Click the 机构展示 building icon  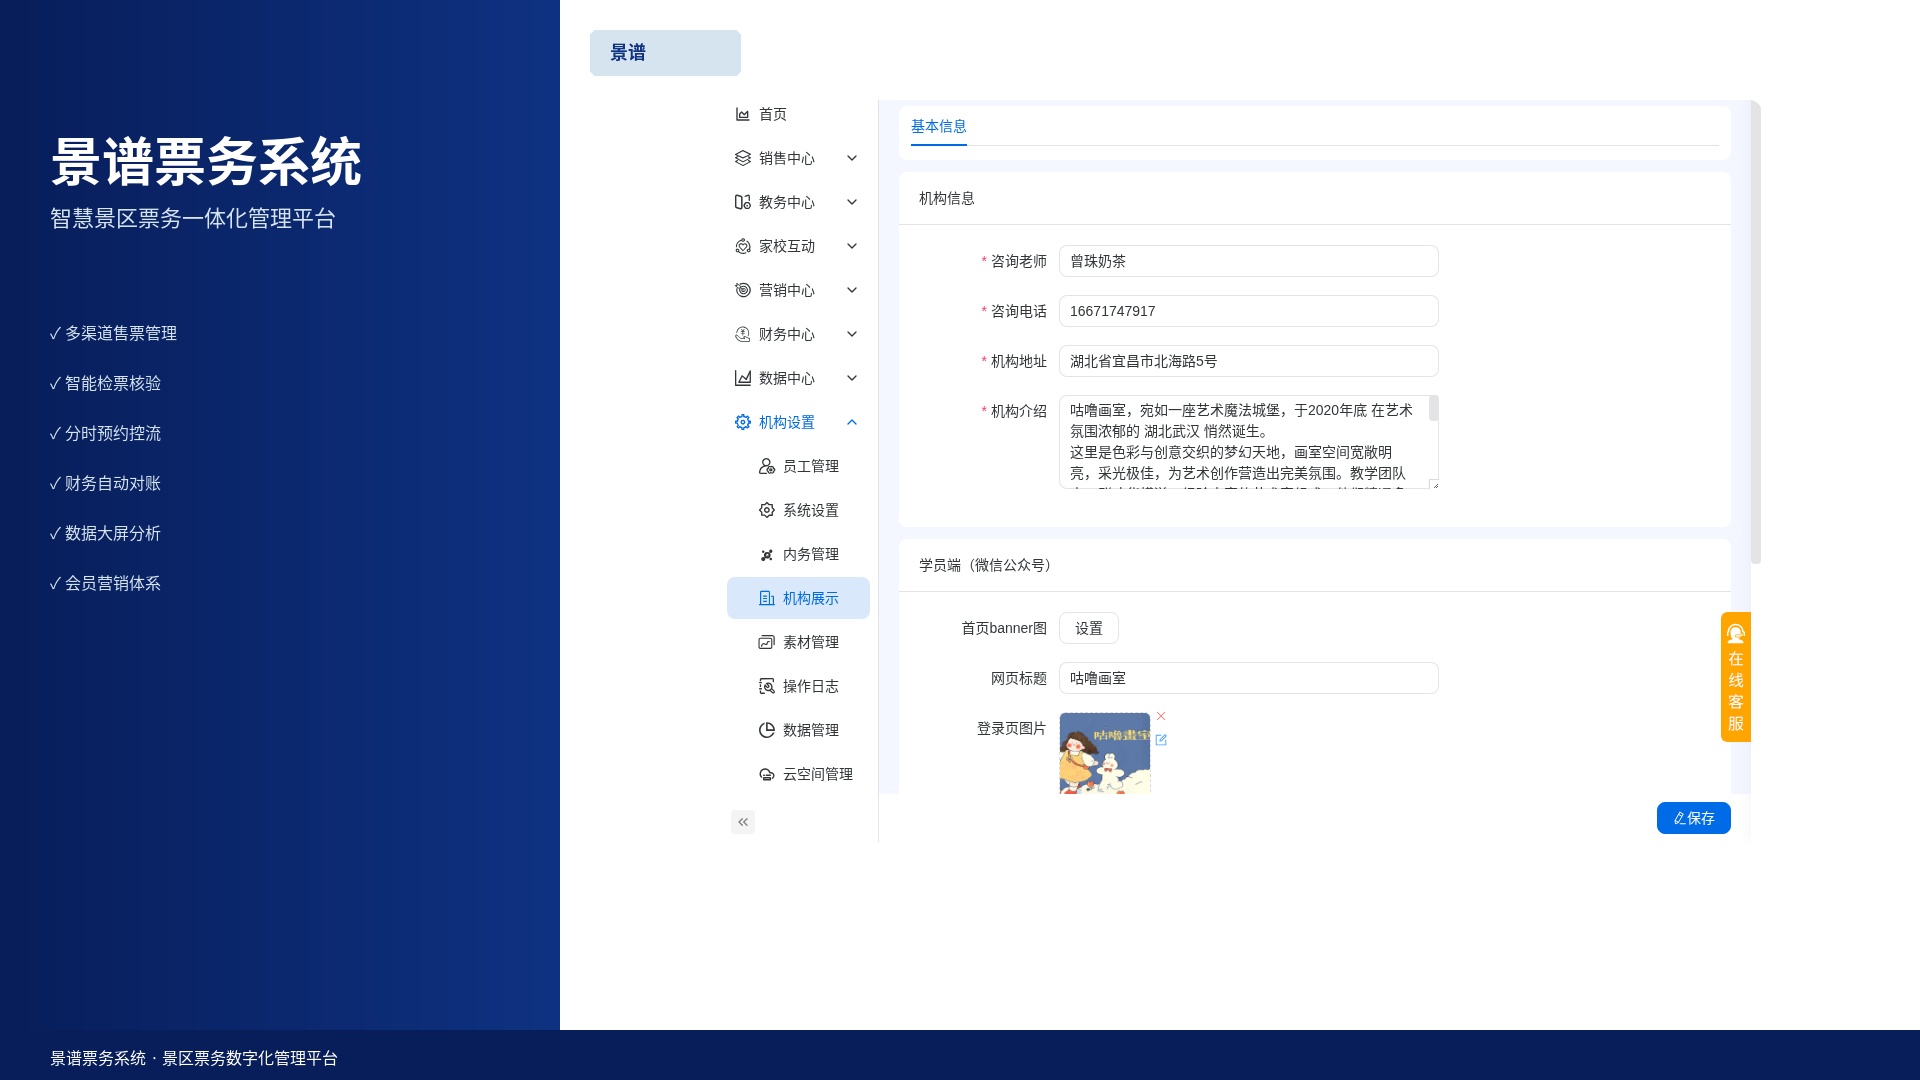point(767,598)
